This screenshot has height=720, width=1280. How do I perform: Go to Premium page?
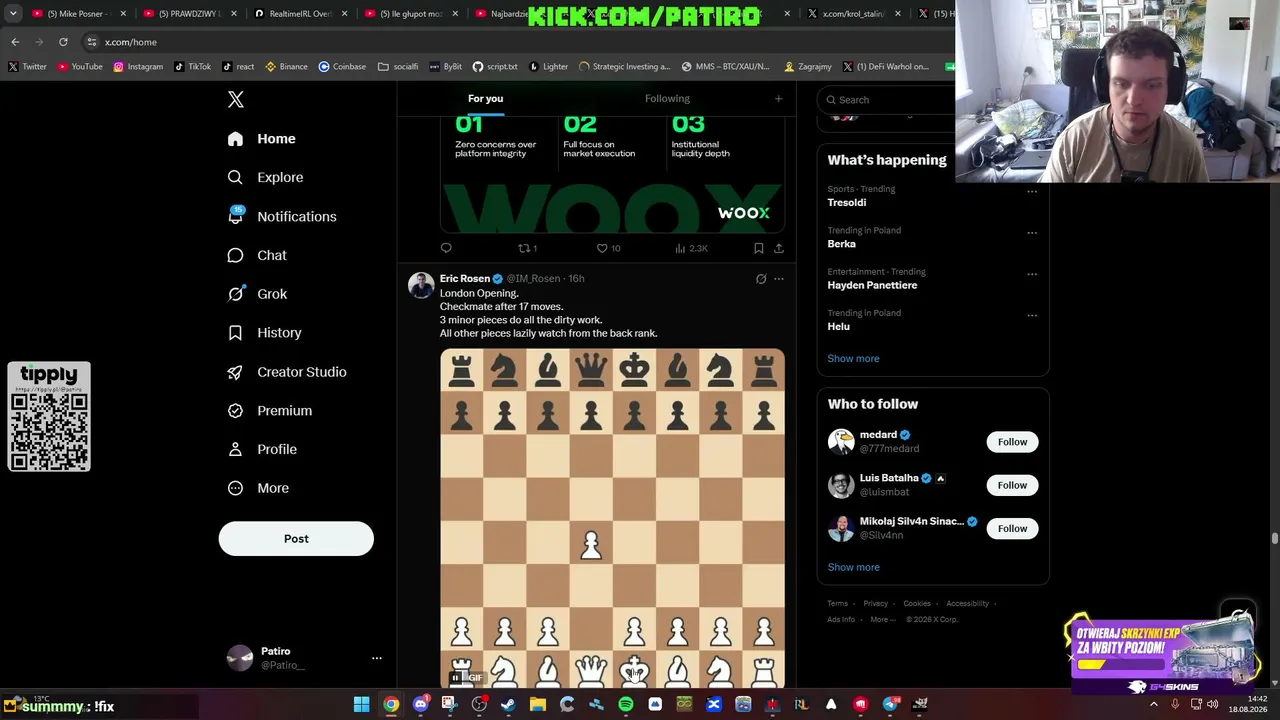click(x=269, y=411)
